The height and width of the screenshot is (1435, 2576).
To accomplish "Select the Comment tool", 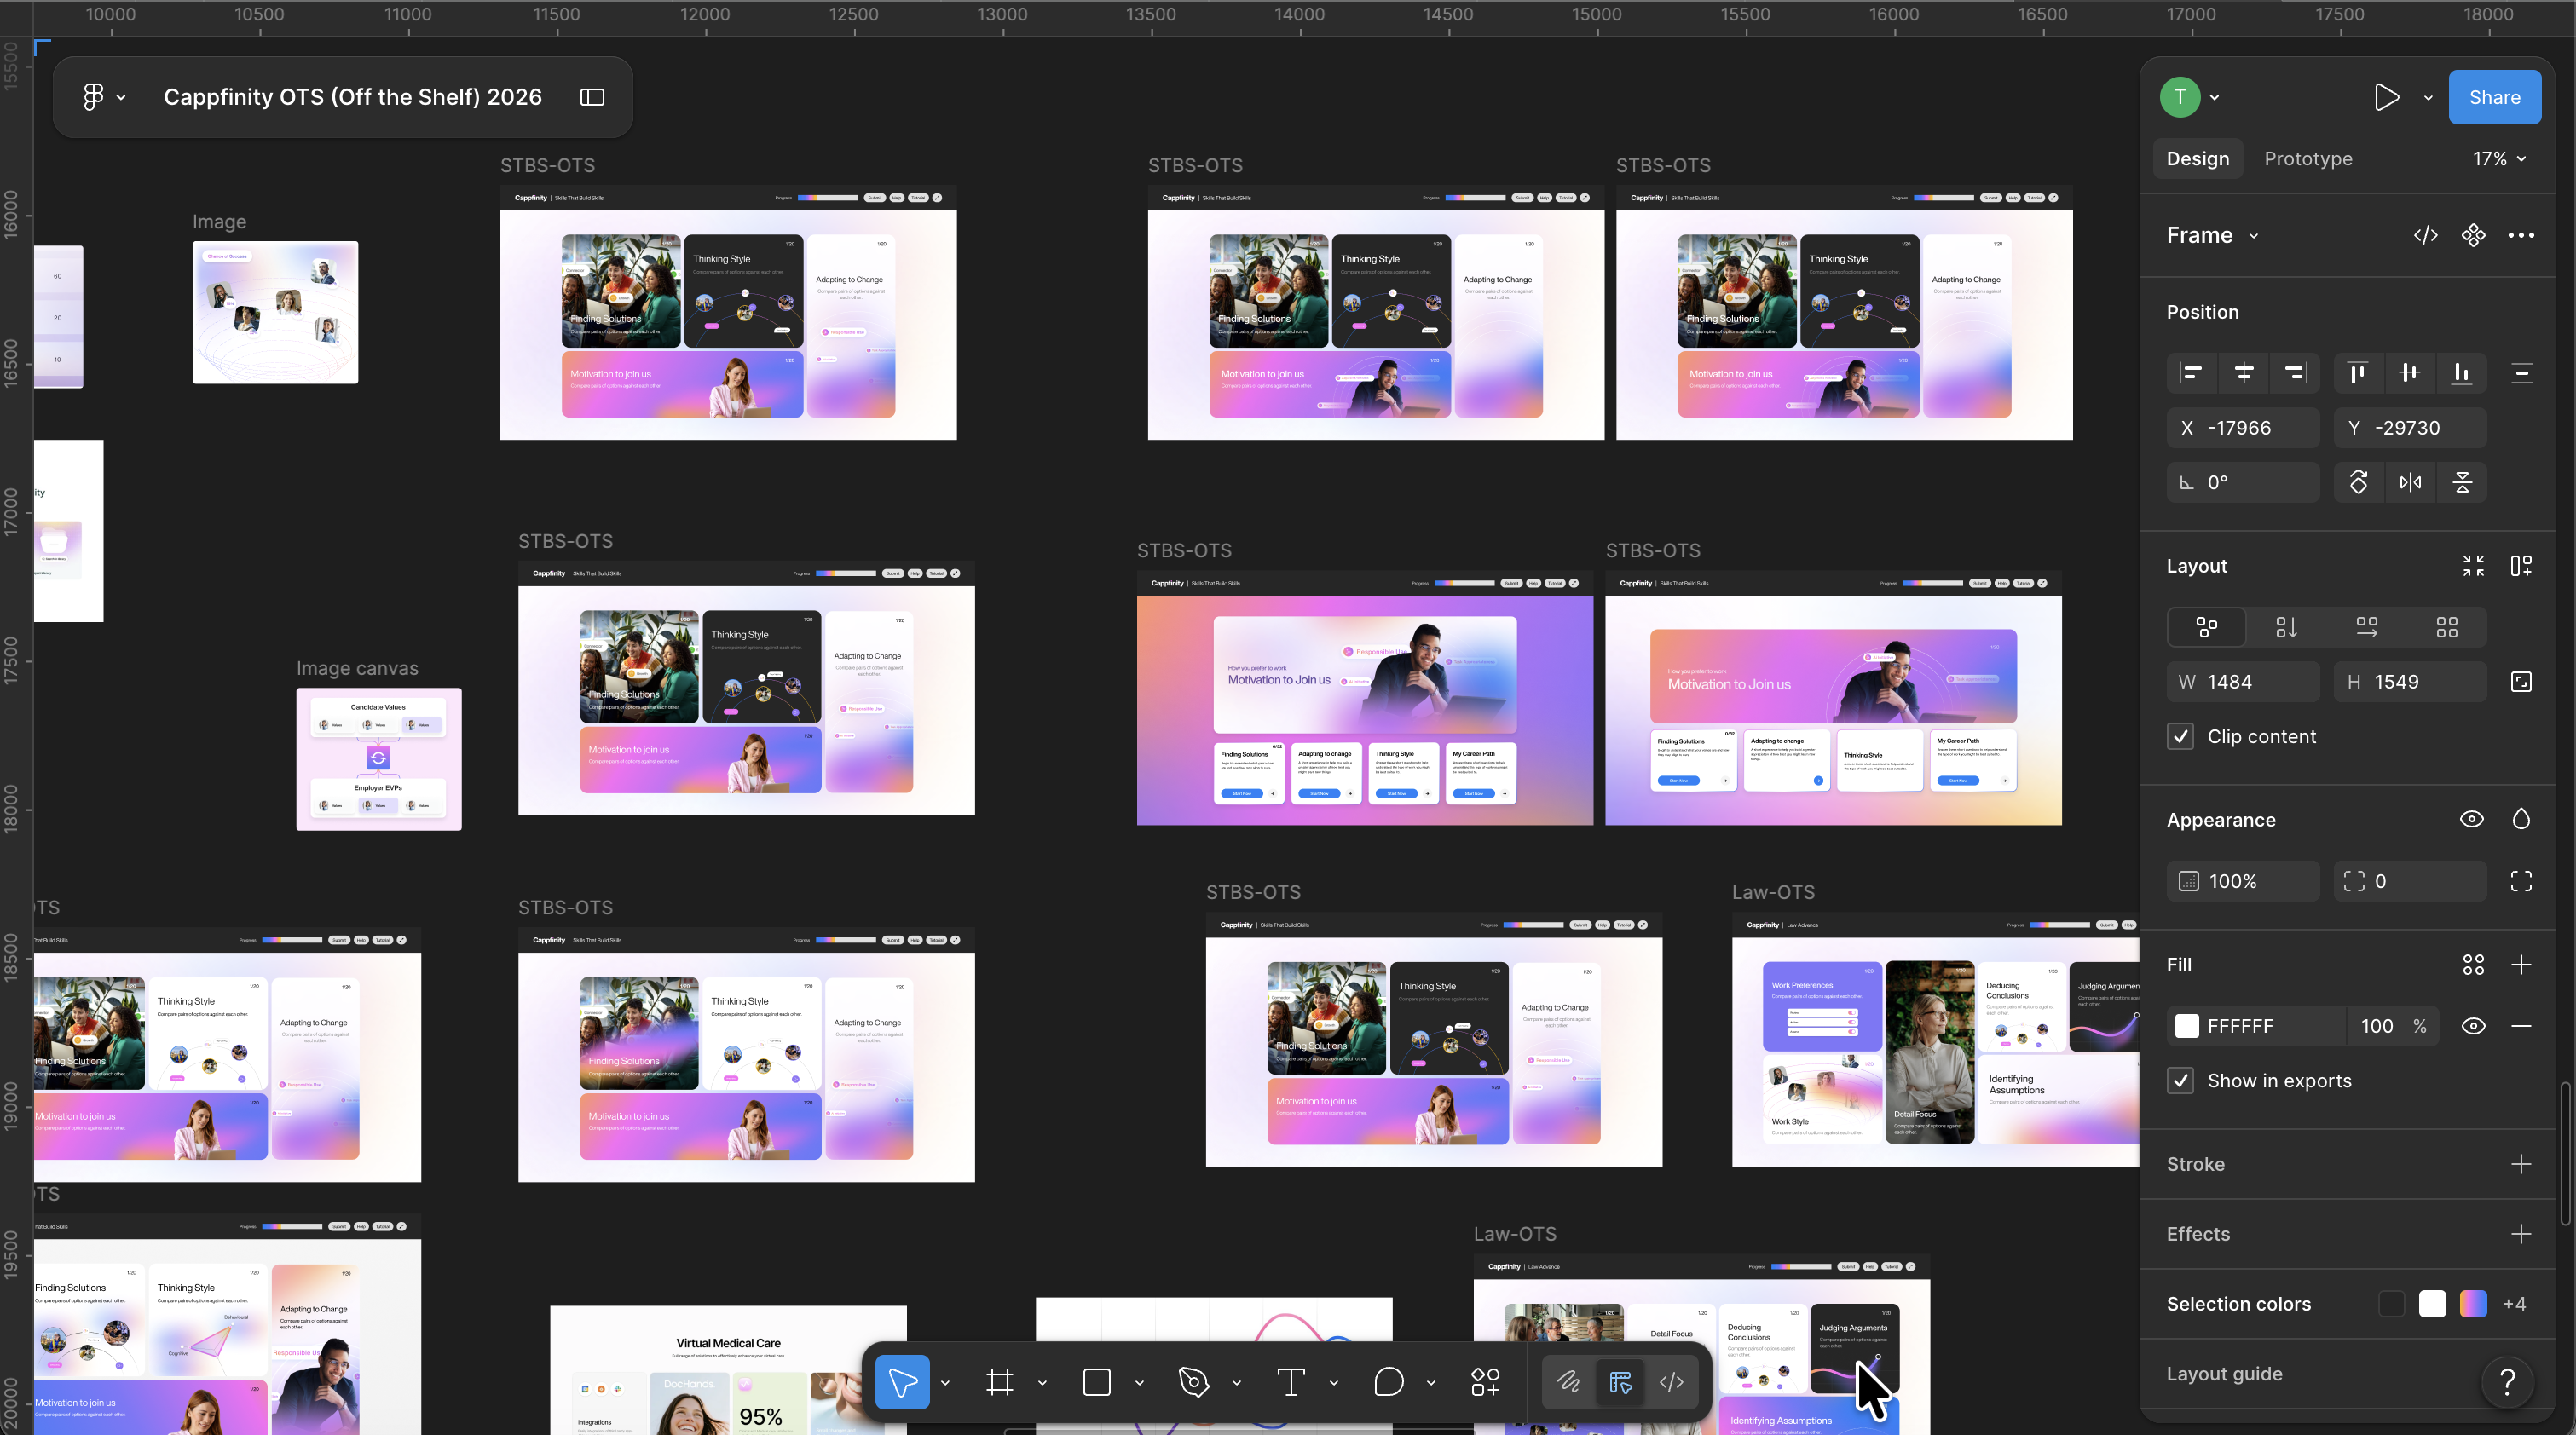I will pos(1388,1383).
